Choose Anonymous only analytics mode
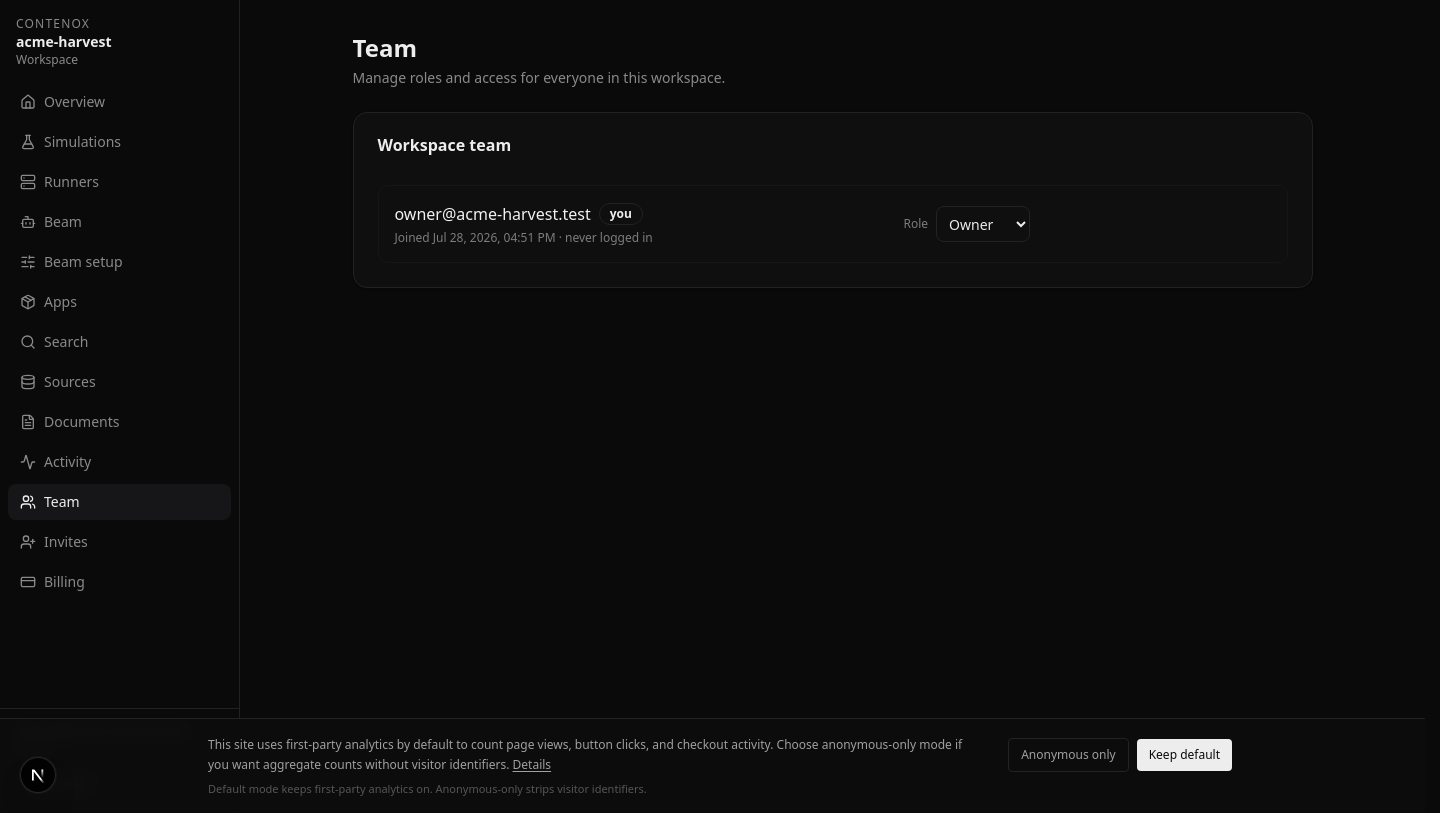 click(1068, 755)
